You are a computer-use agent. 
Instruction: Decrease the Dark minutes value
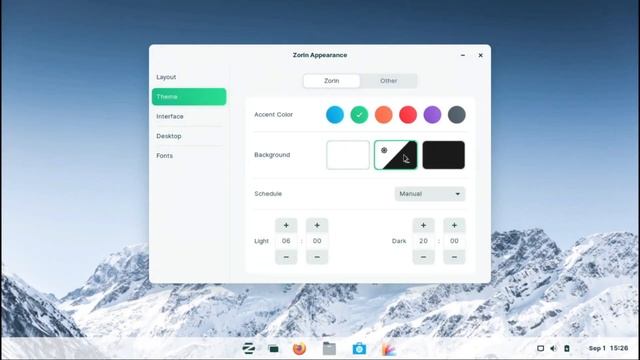pos(454,257)
